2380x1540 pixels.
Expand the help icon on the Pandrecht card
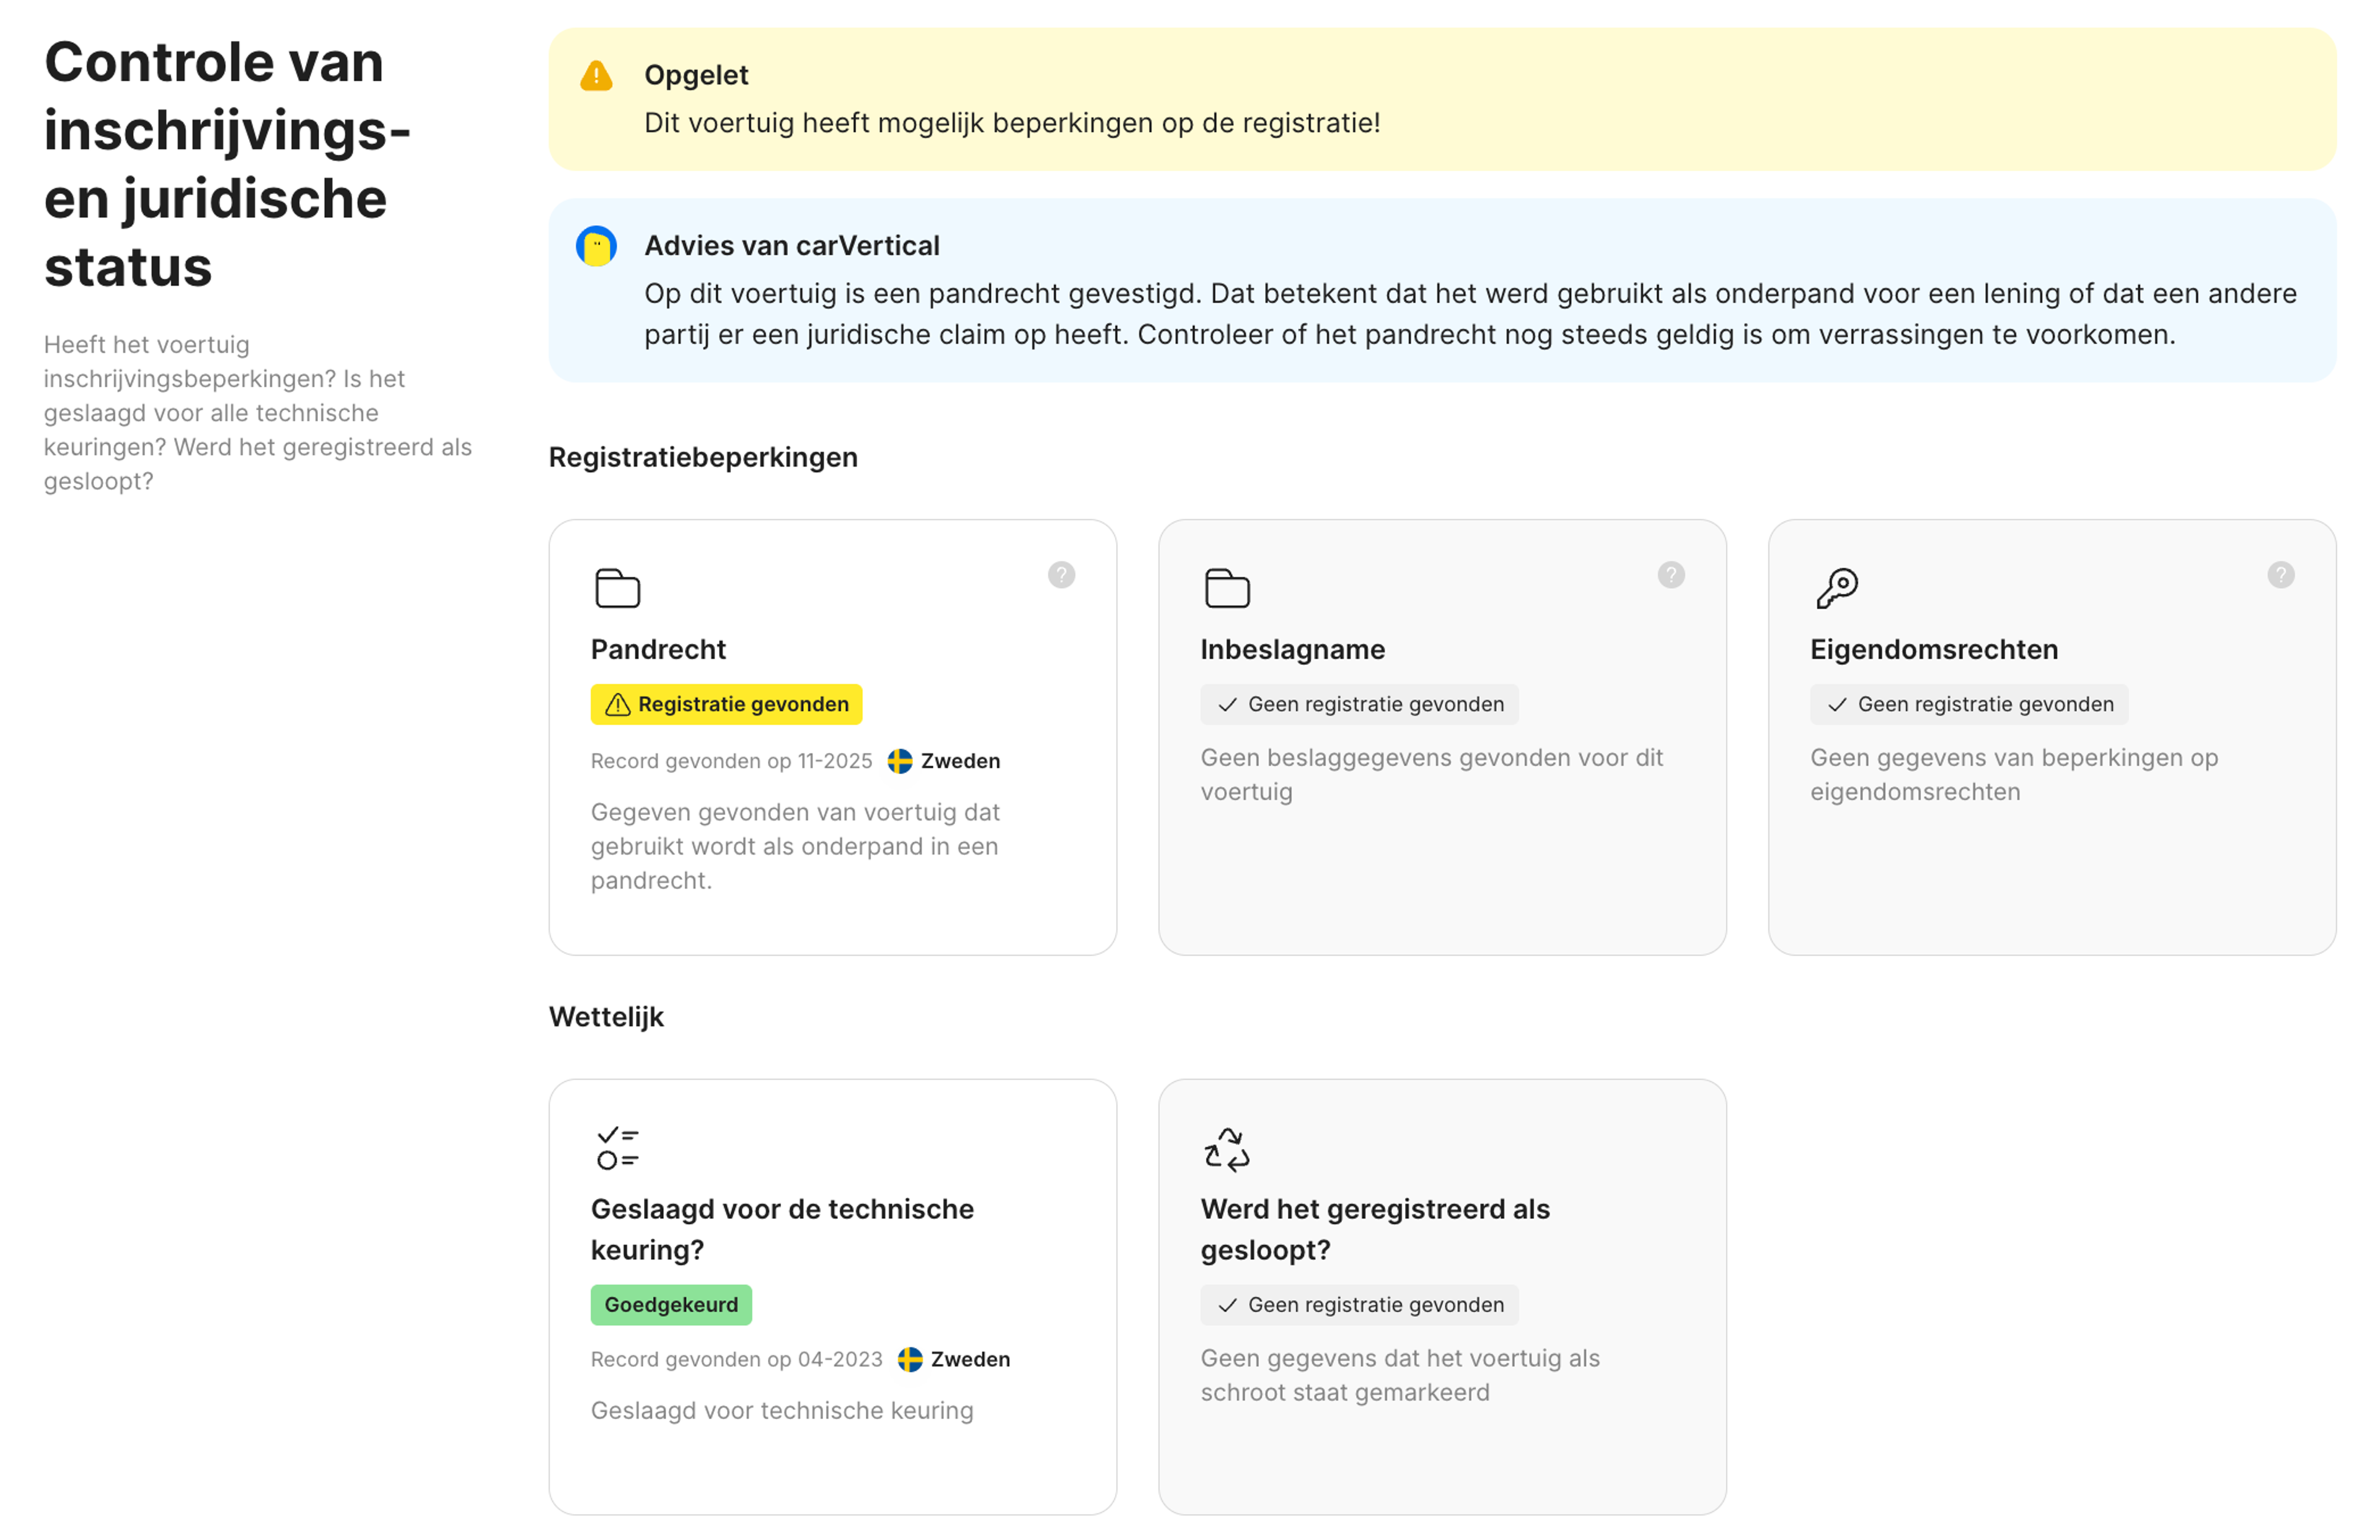point(1061,574)
